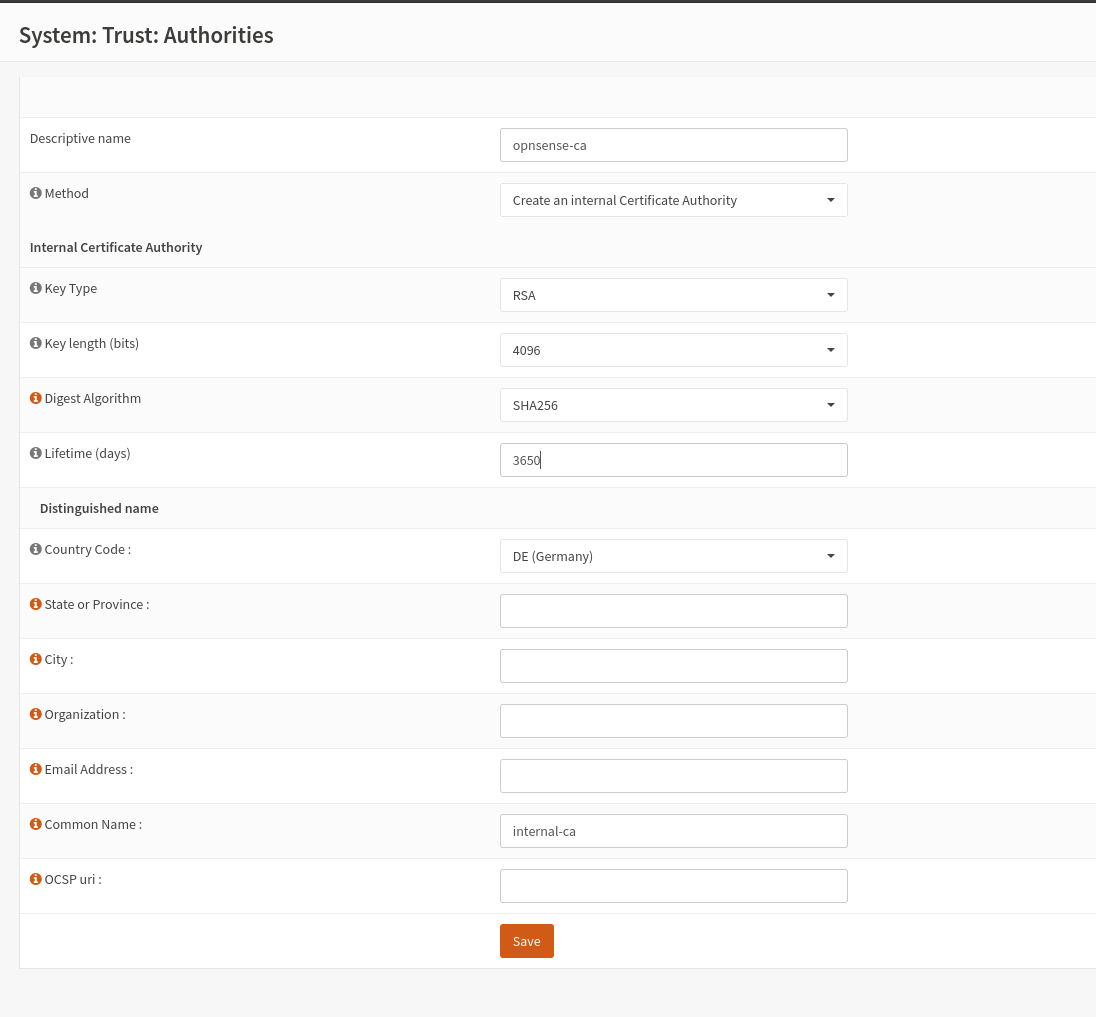The height and width of the screenshot is (1017, 1096).
Task: Click the Organization input field
Action: coord(673,721)
